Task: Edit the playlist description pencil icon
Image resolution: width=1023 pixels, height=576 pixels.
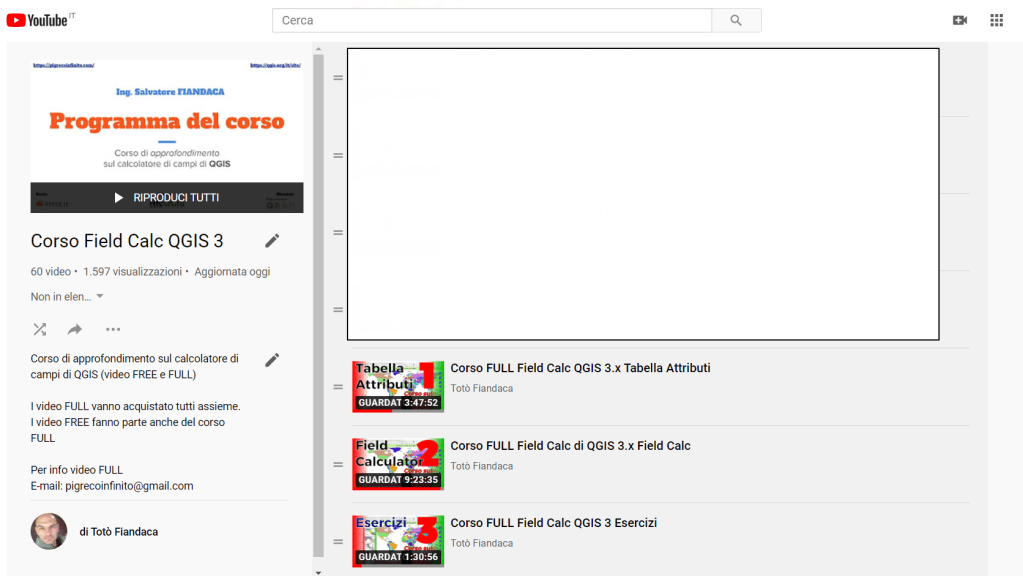Action: tap(272, 360)
